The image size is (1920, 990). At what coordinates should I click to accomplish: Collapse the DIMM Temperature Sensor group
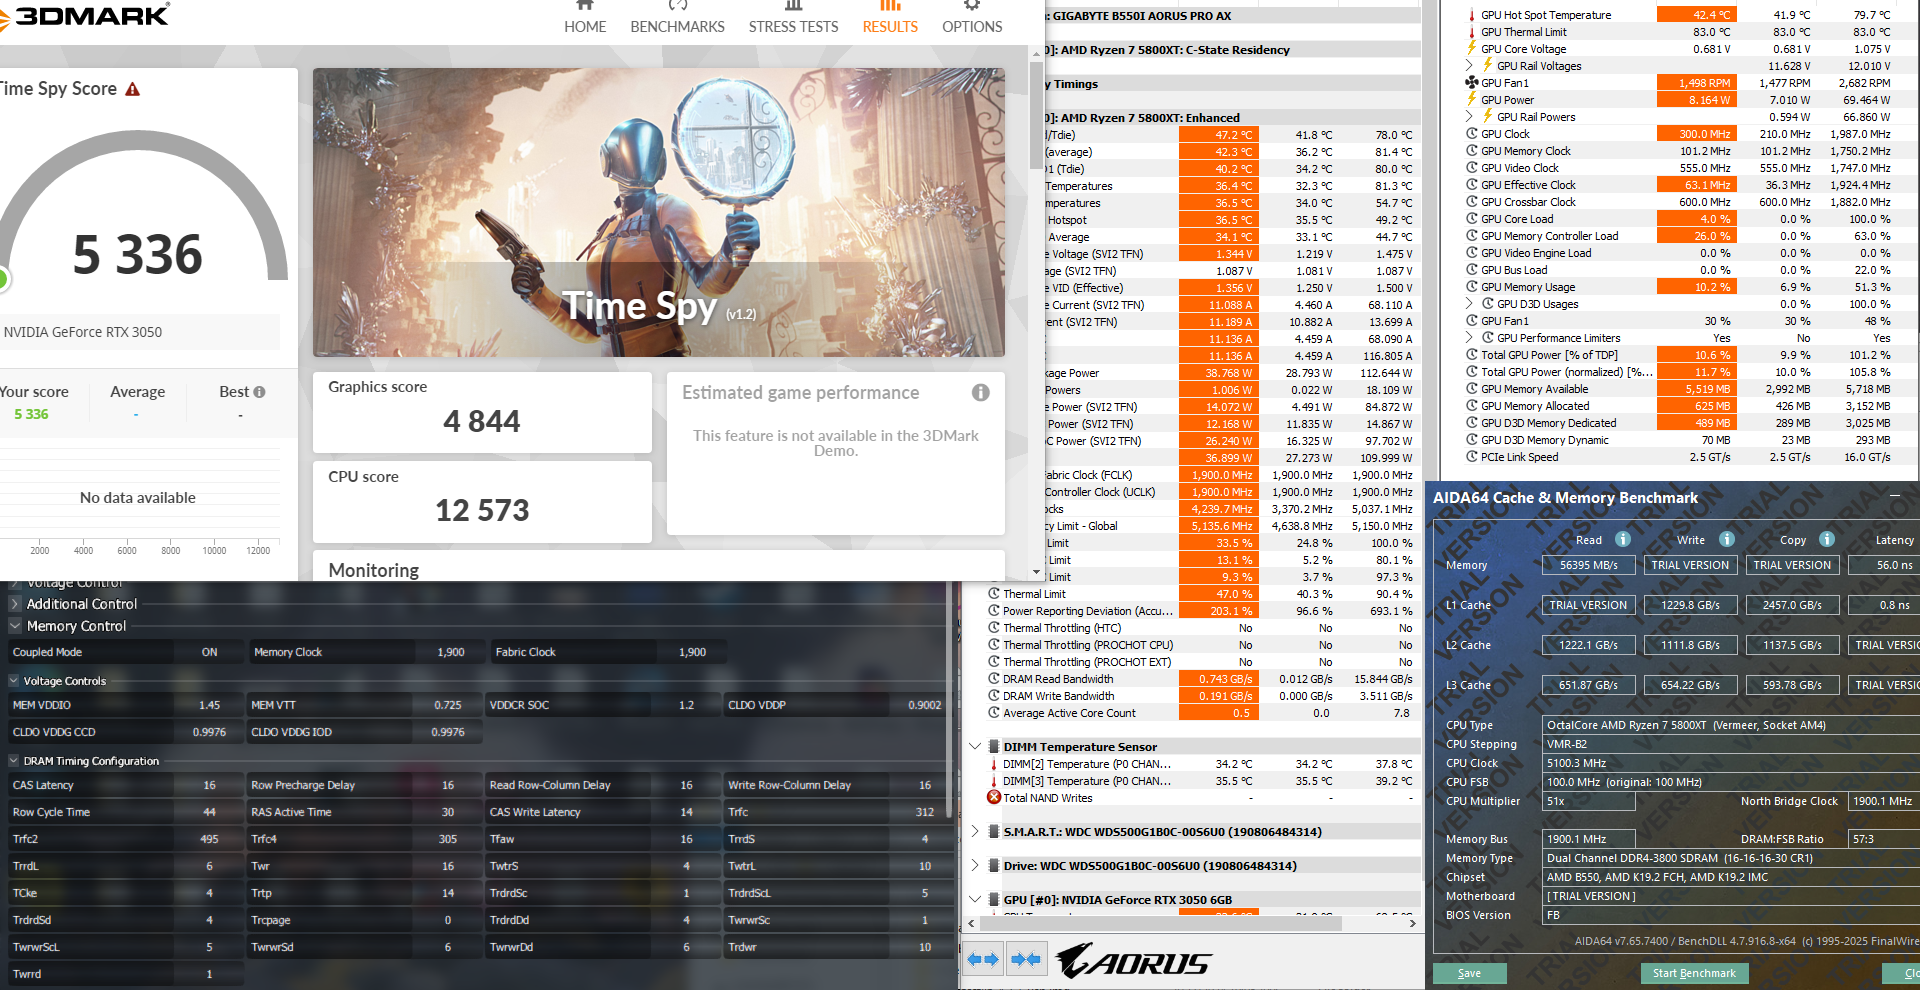(975, 747)
